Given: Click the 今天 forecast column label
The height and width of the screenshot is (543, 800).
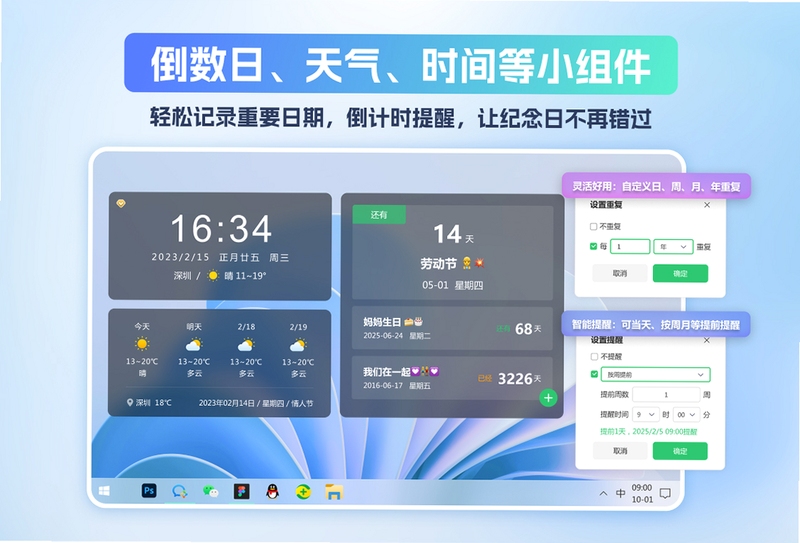Looking at the screenshot, I should pos(142,326).
